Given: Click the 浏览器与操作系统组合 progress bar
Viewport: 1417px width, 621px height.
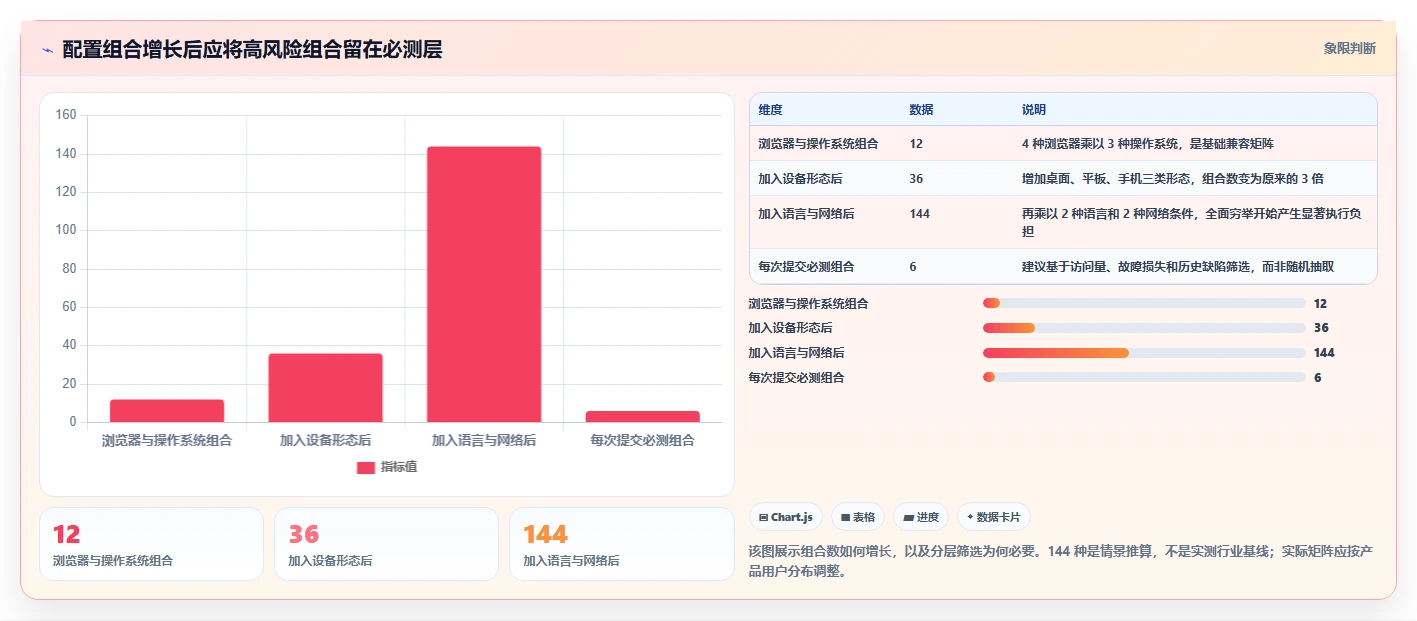Looking at the screenshot, I should [x=1144, y=303].
